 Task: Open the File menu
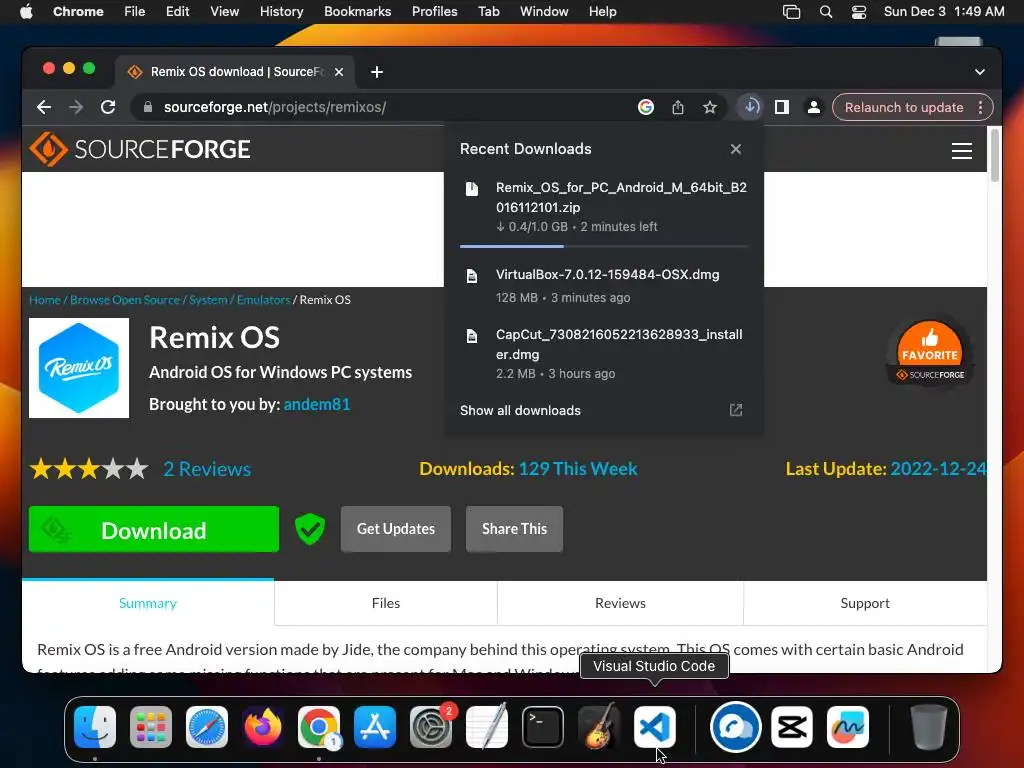(x=135, y=11)
